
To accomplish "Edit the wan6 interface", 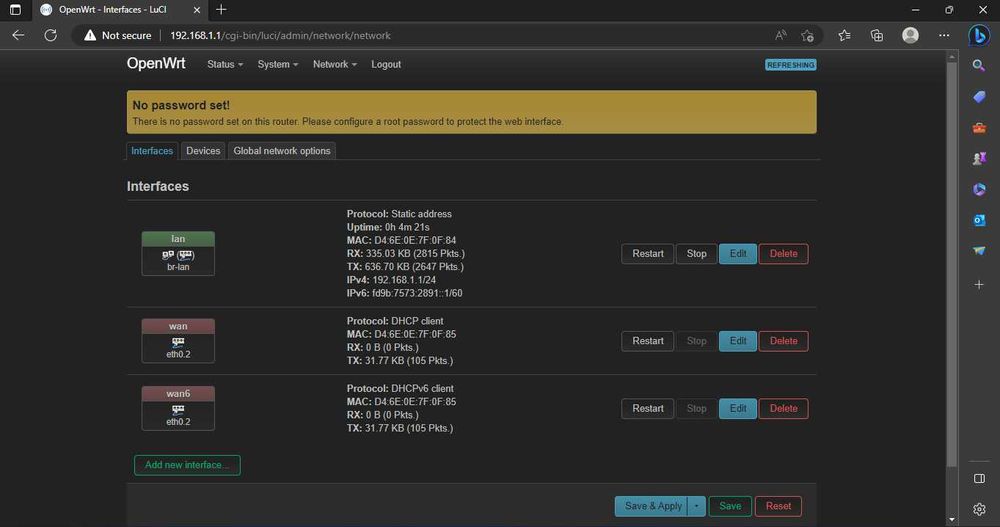I will 738,408.
